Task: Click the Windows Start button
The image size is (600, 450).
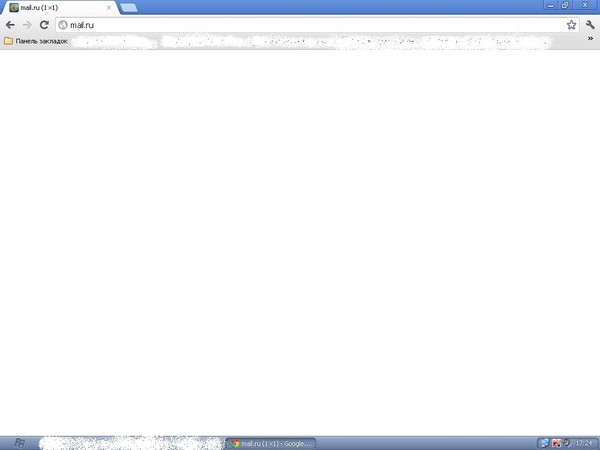Action: pyautogui.click(x=19, y=443)
